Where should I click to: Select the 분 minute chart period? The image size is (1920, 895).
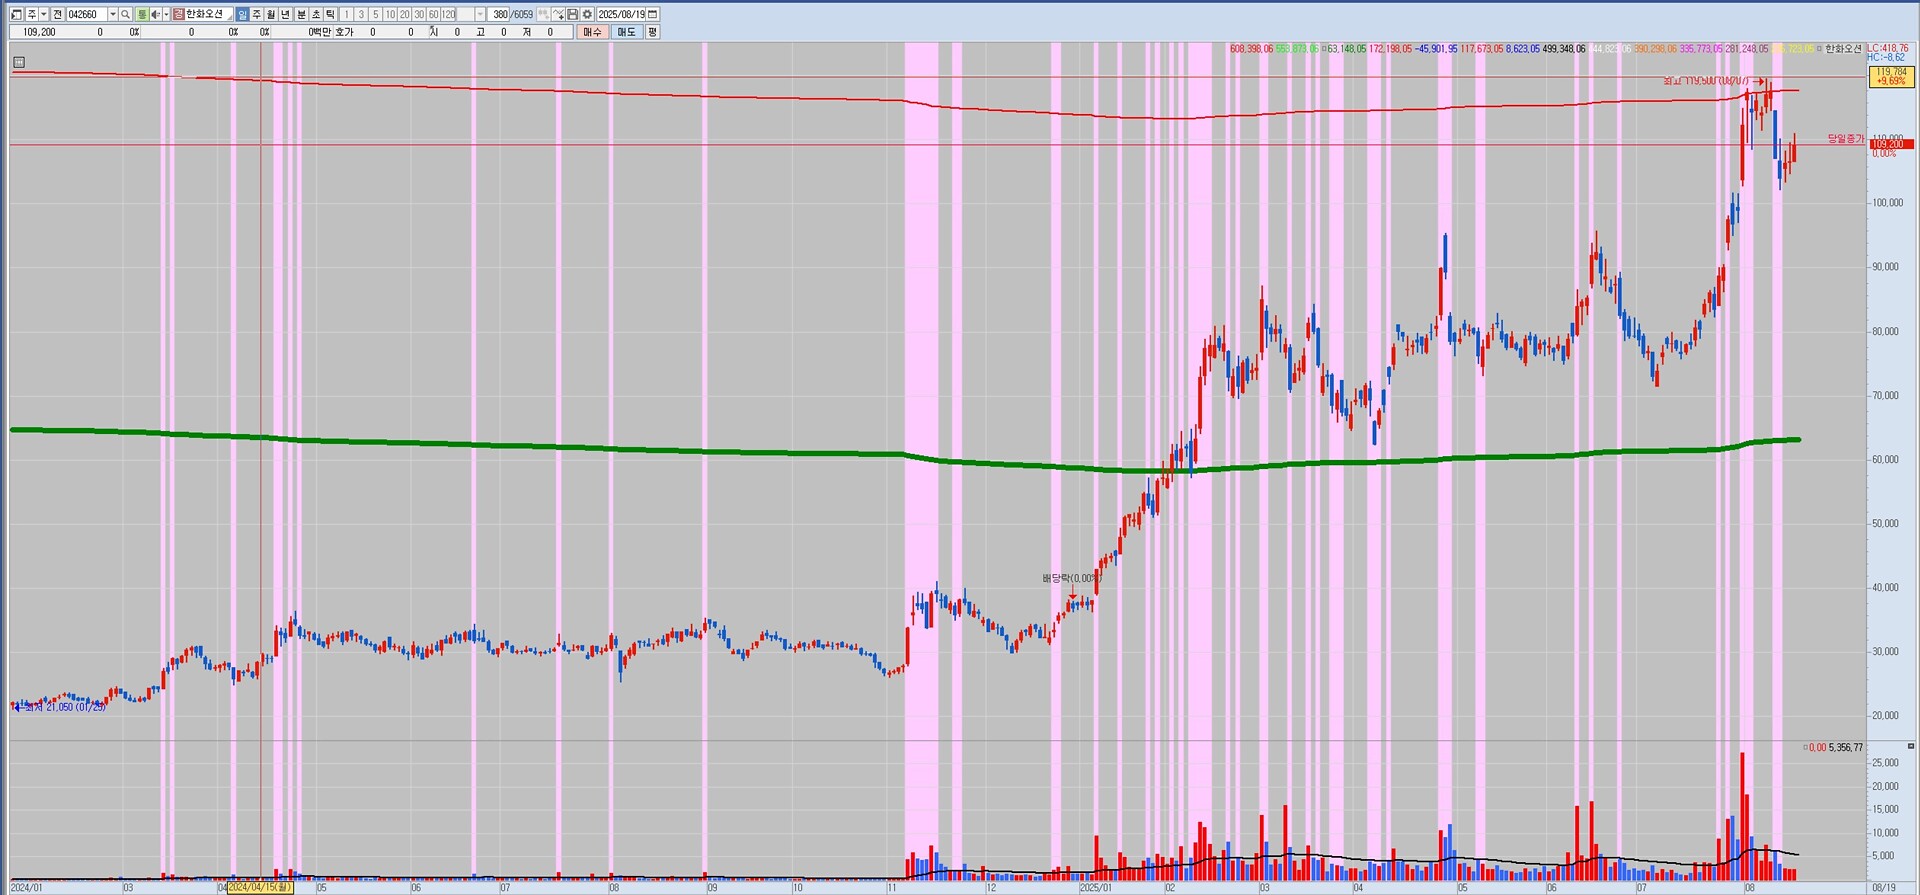(301, 14)
